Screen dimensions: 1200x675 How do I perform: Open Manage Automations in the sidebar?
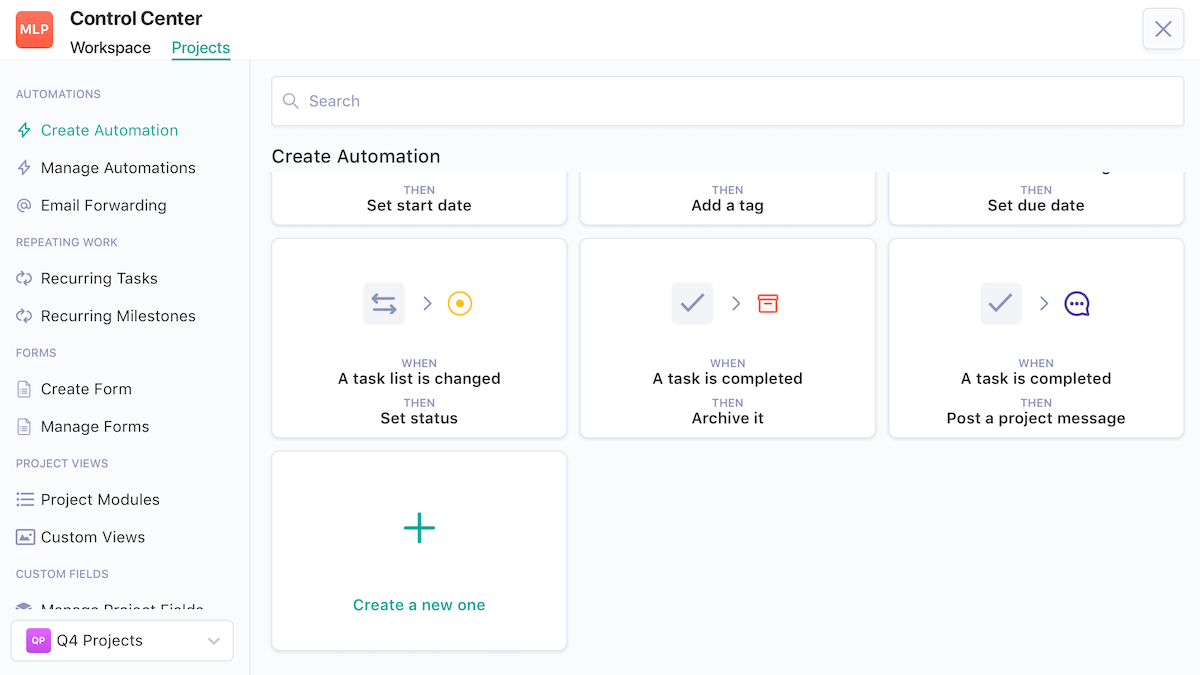click(x=118, y=168)
